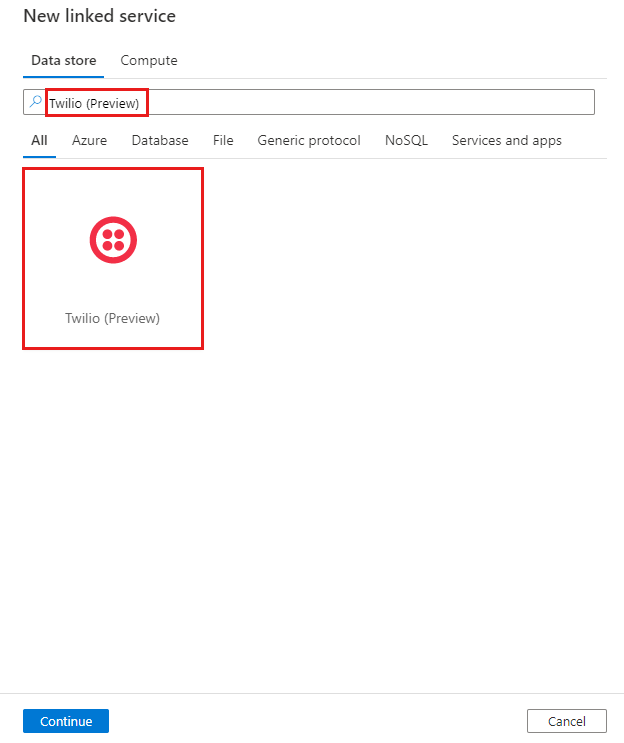Click the Cancel button
The image size is (624, 743).
tap(567, 721)
